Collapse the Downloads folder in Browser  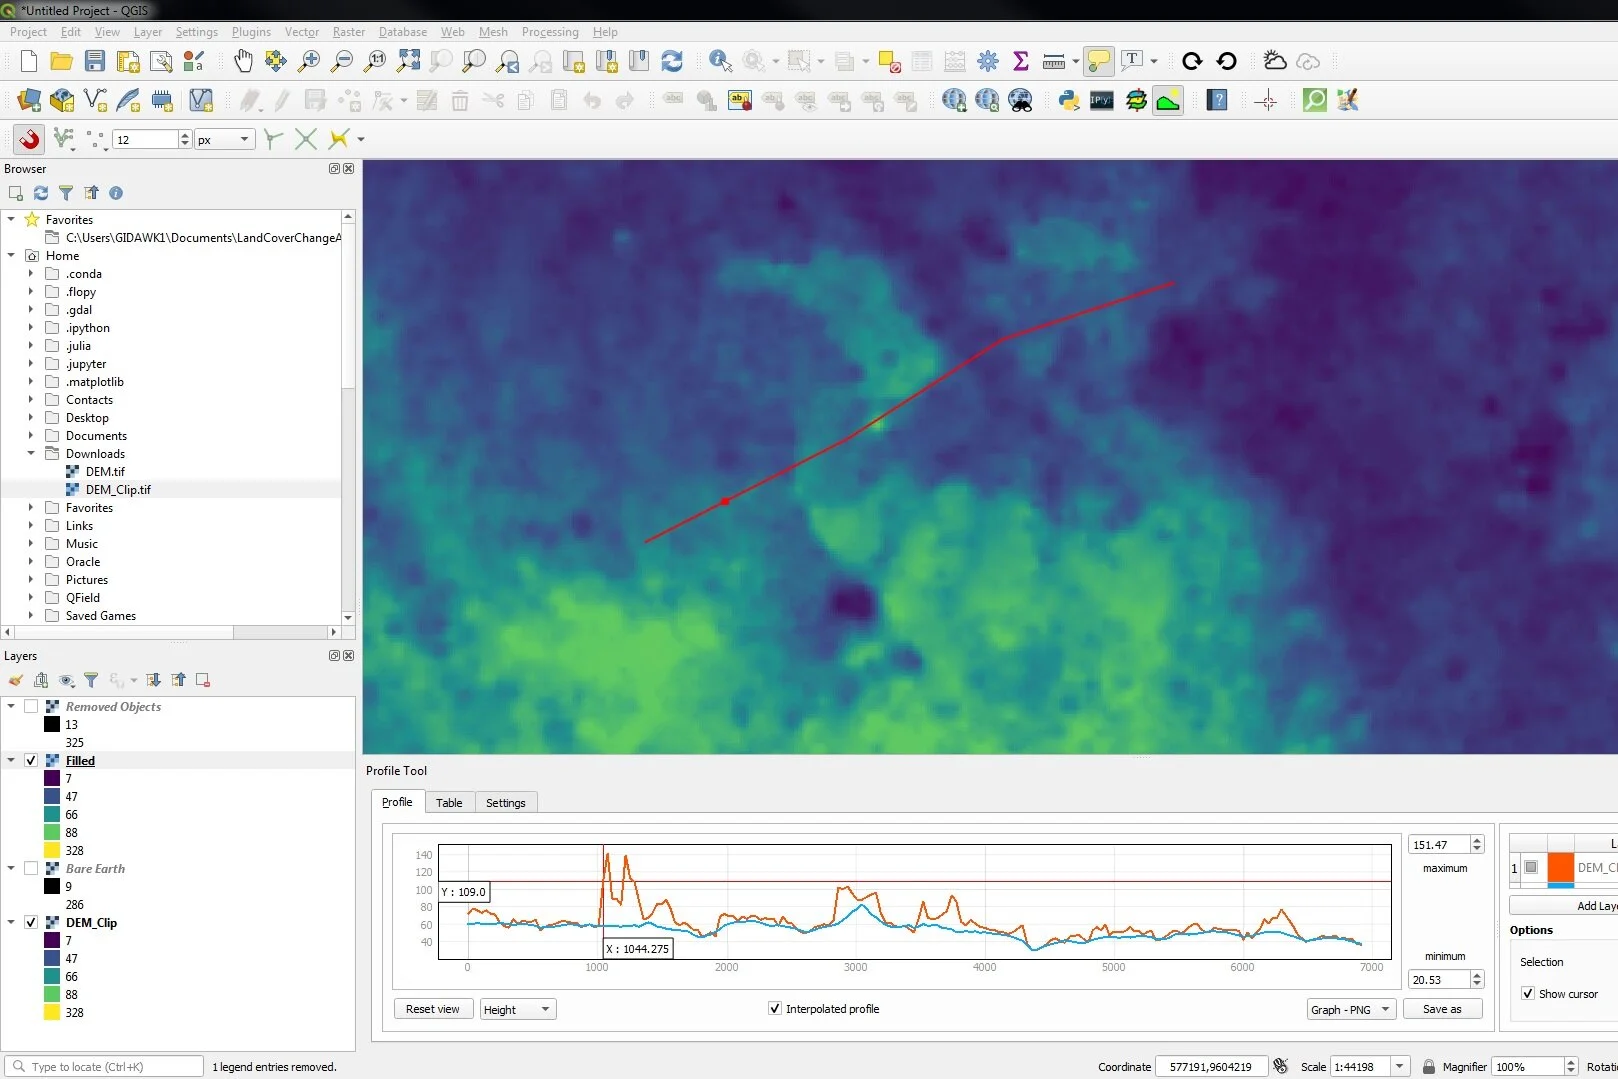30,453
